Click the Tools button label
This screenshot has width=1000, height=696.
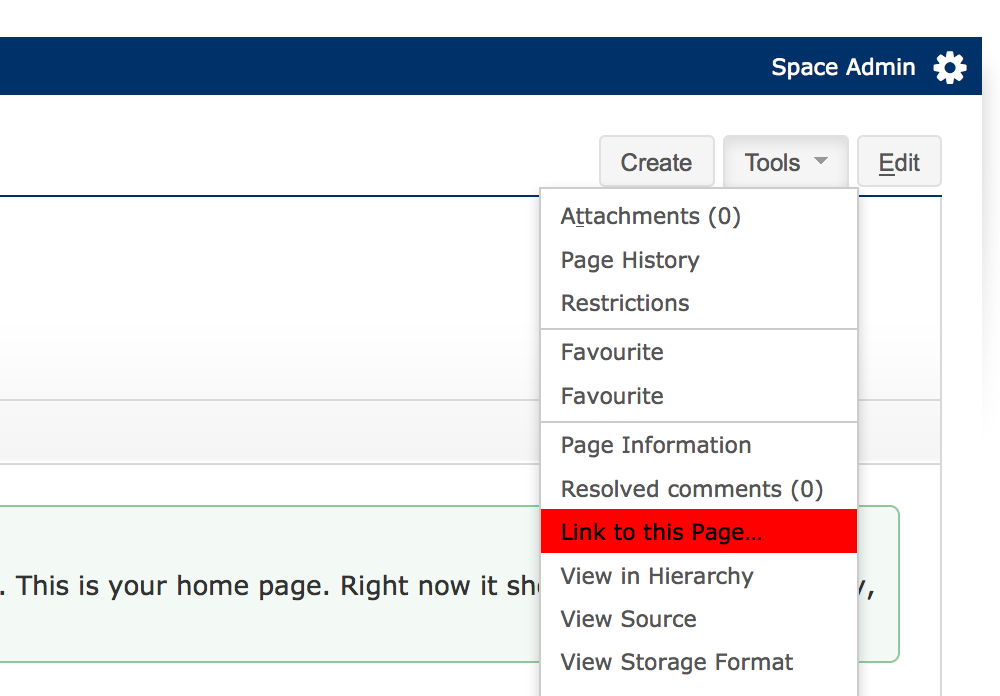point(772,163)
